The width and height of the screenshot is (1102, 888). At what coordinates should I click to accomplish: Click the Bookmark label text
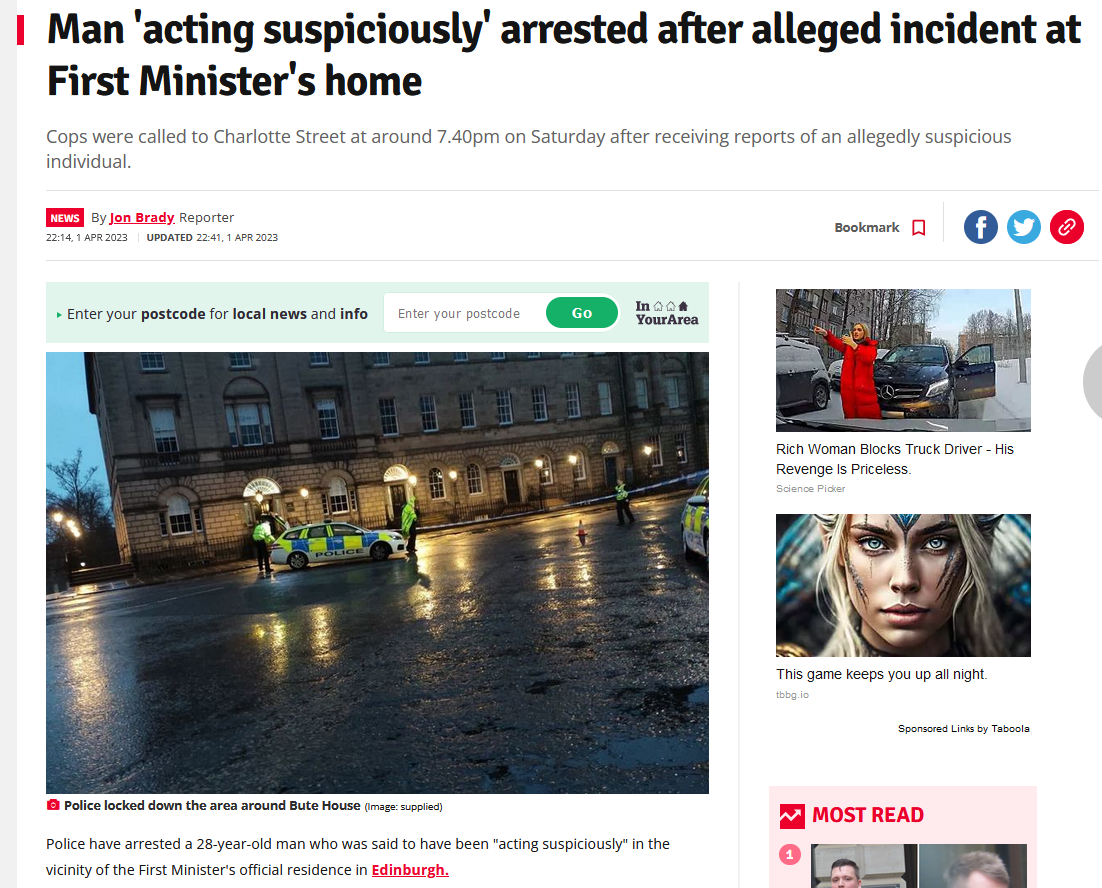tap(867, 228)
